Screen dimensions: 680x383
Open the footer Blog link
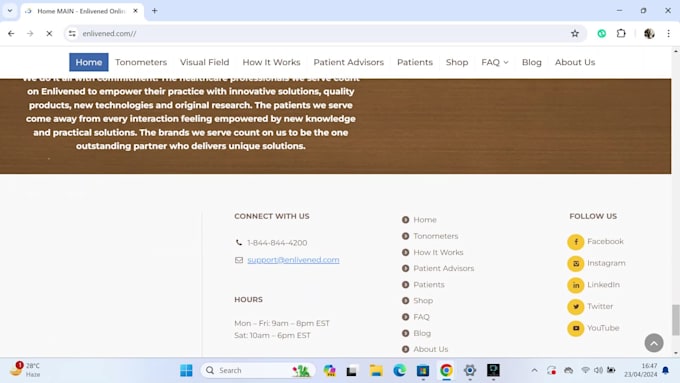pyautogui.click(x=422, y=333)
